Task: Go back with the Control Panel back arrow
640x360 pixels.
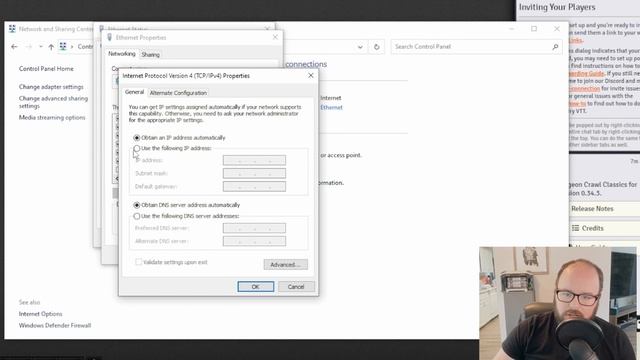Action: (14, 47)
